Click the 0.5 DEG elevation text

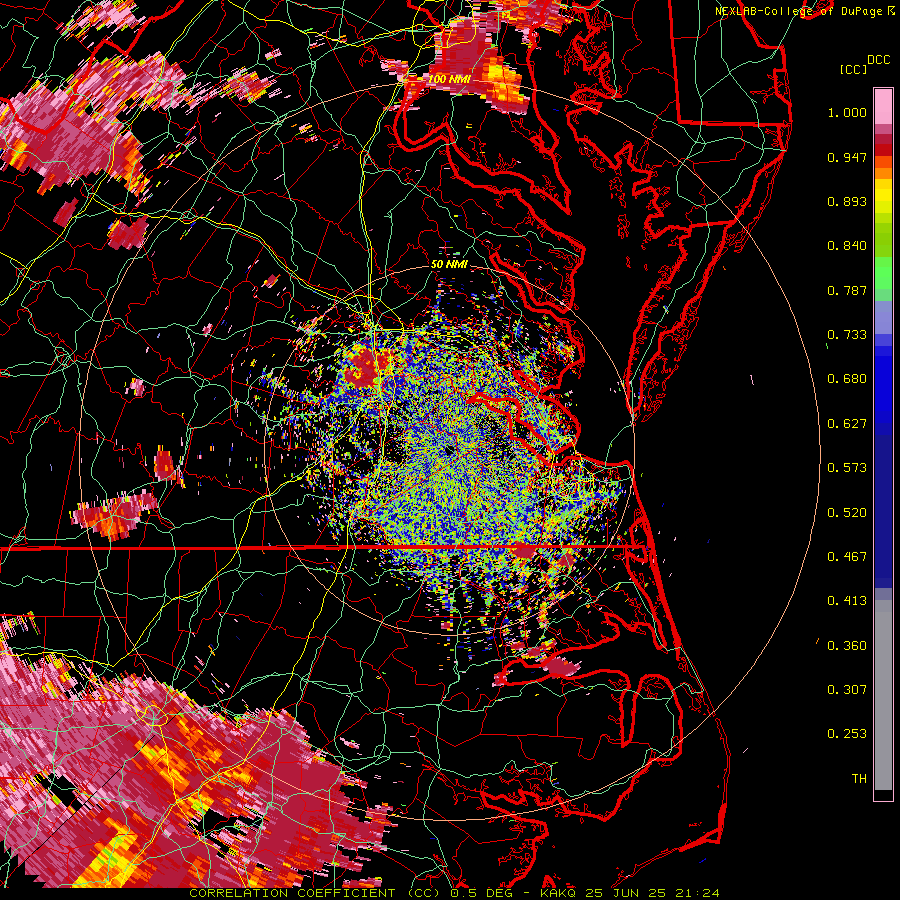click(x=481, y=893)
